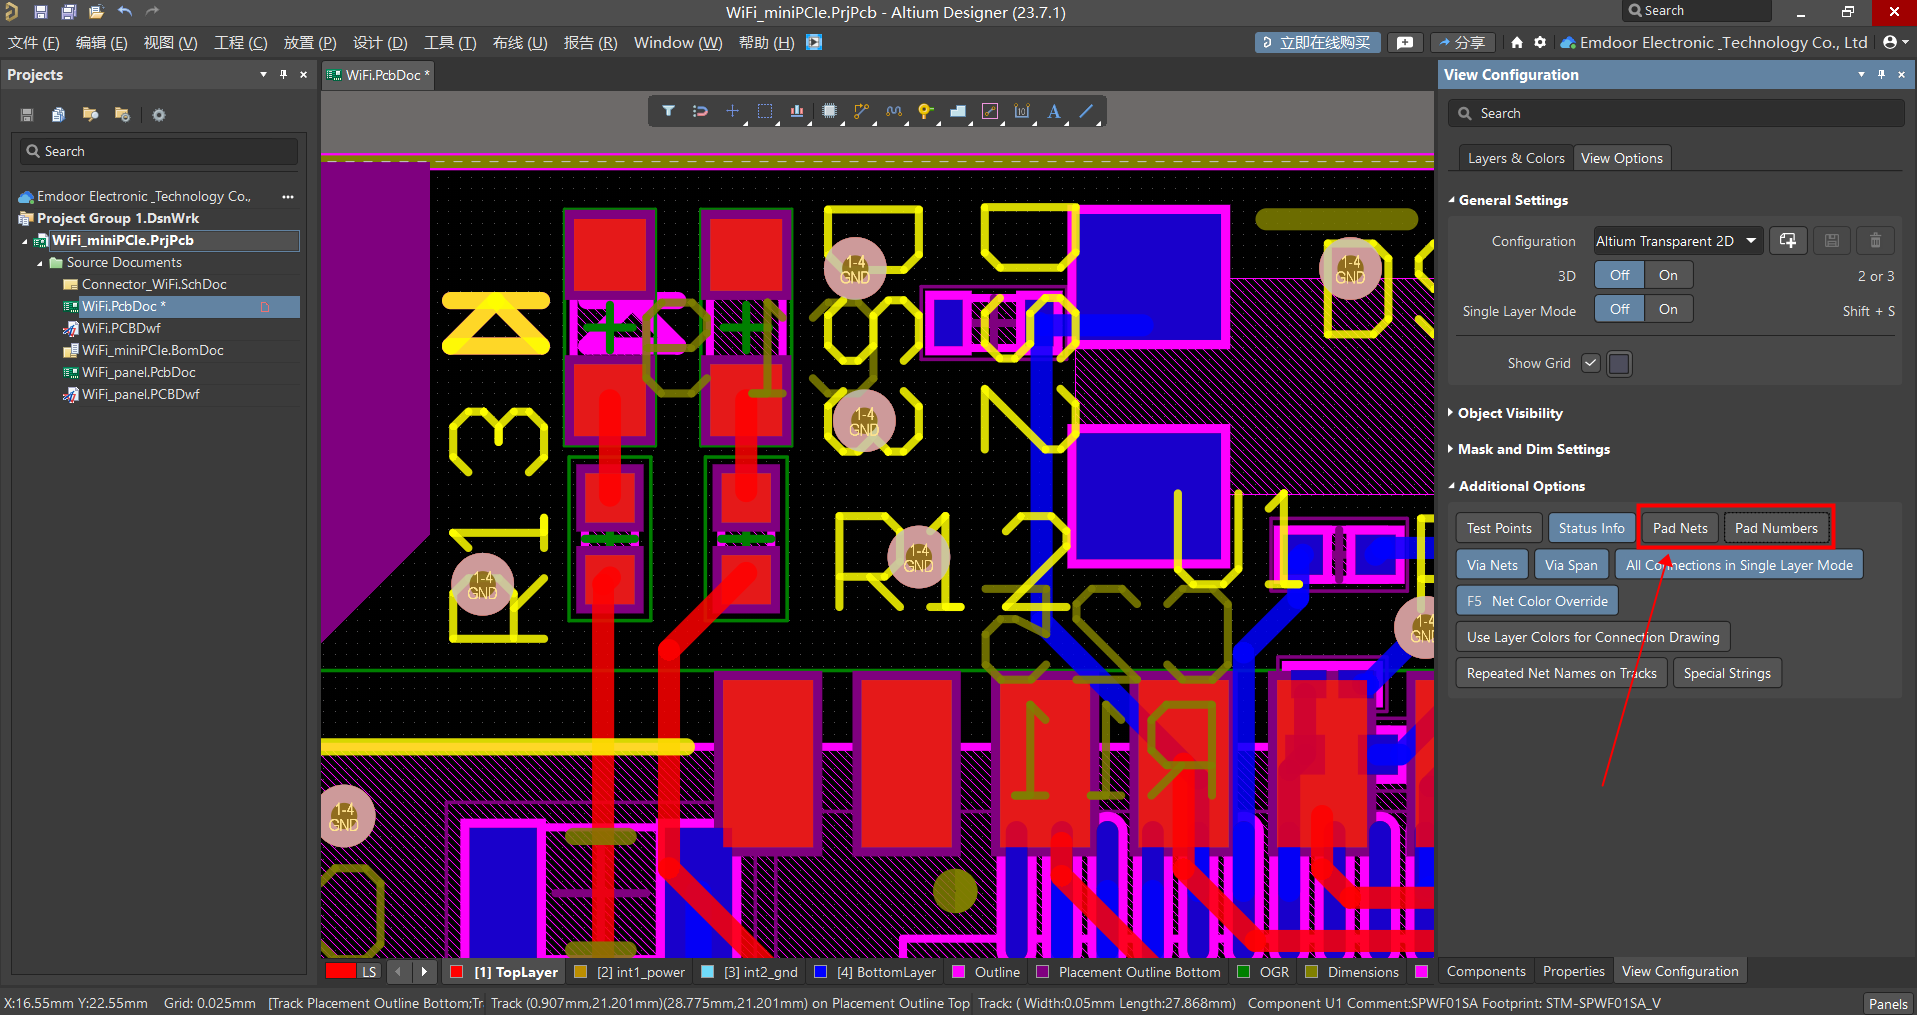1917x1015 pixels.
Task: Open the Window (W) menu
Action: (x=677, y=43)
